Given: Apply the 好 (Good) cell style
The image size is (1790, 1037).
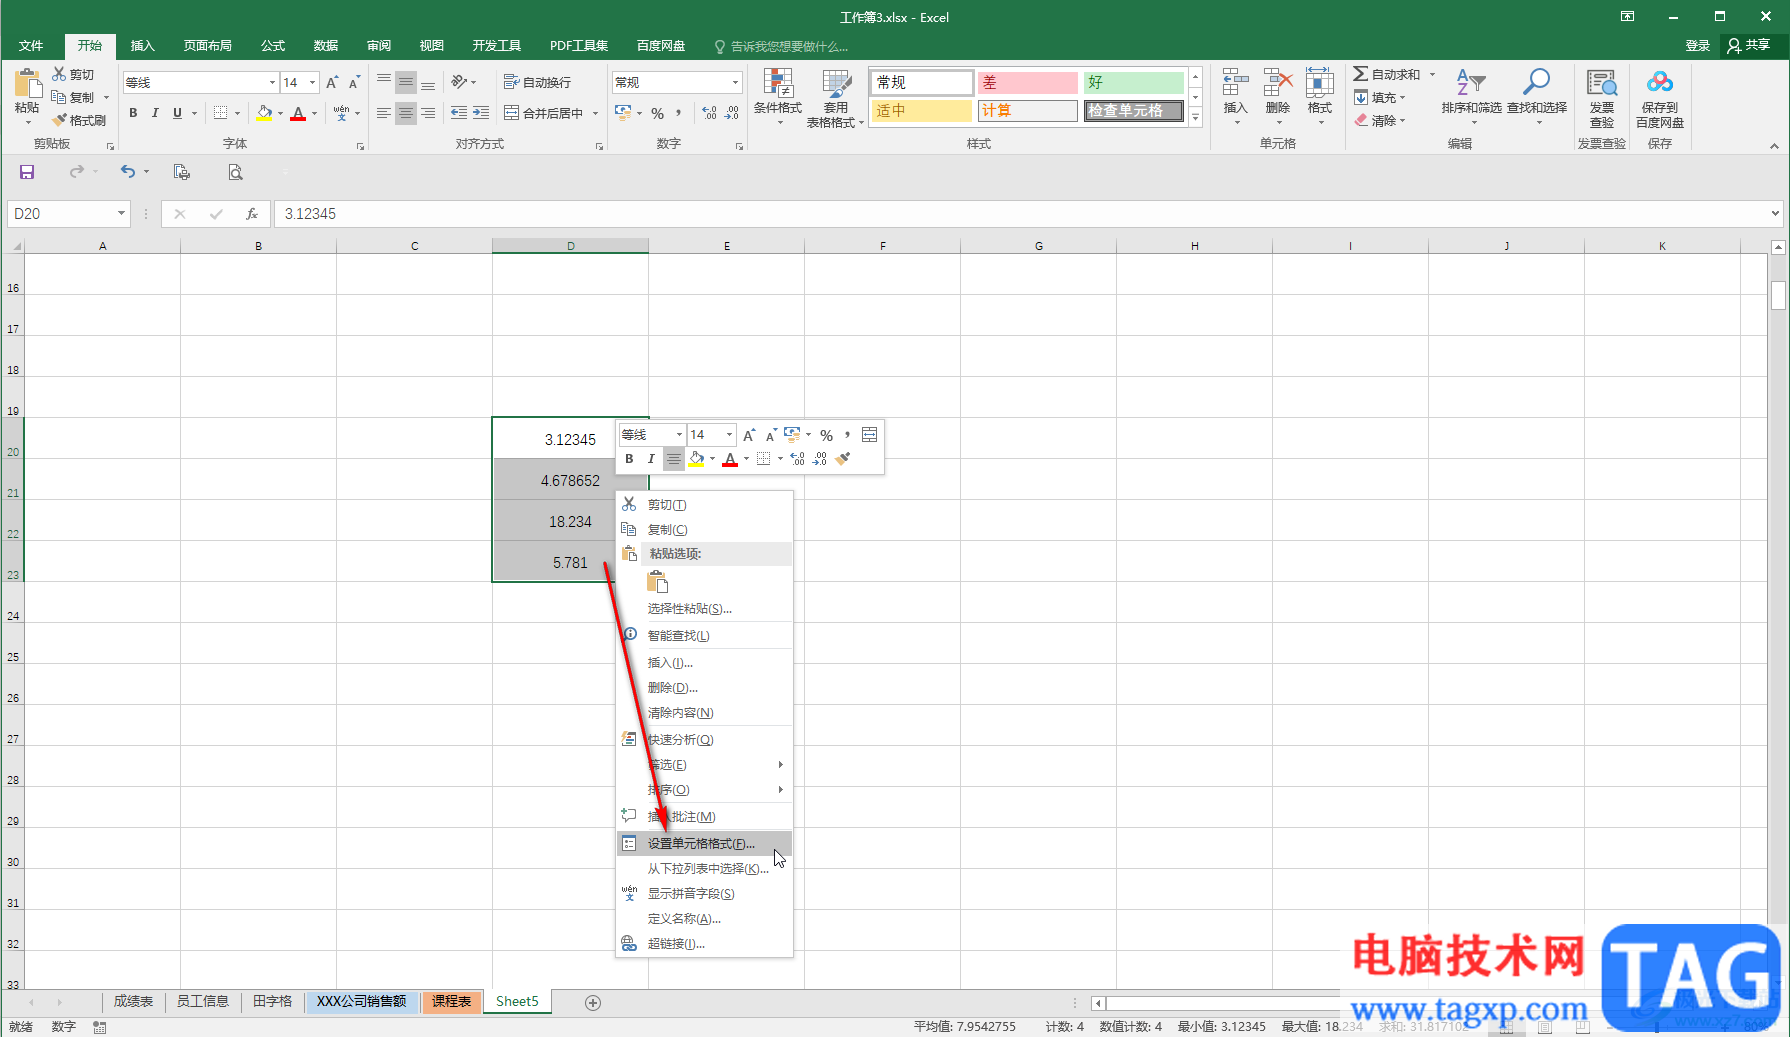Looking at the screenshot, I should tap(1134, 82).
